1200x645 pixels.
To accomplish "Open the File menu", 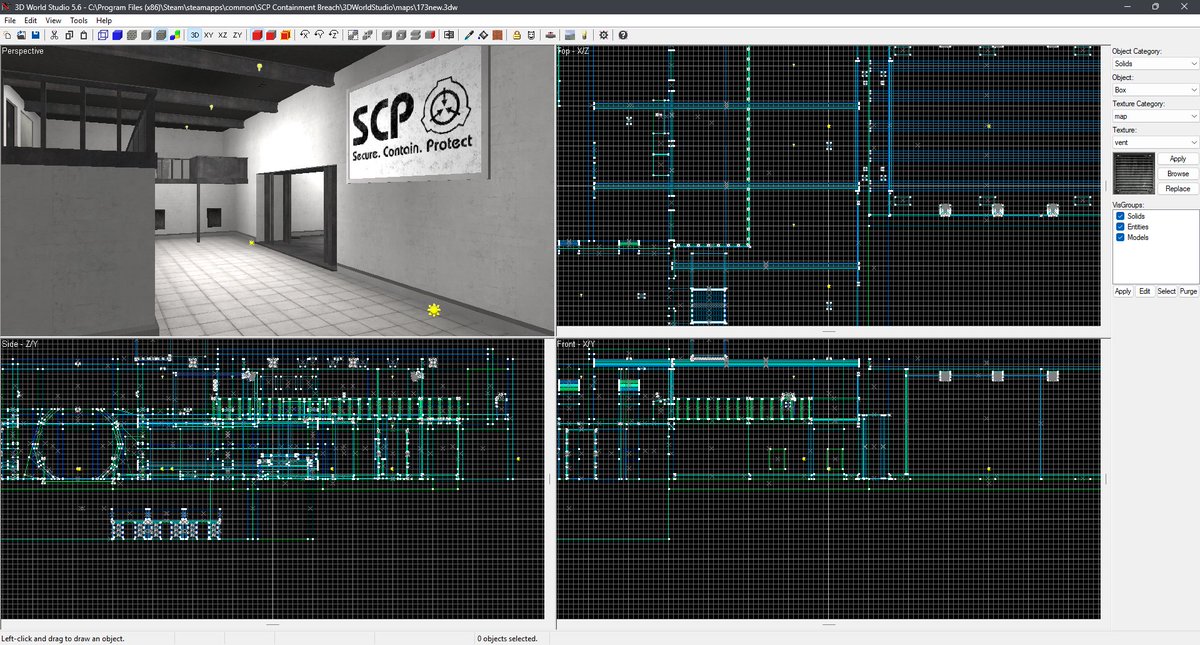I will pyautogui.click(x=9, y=20).
